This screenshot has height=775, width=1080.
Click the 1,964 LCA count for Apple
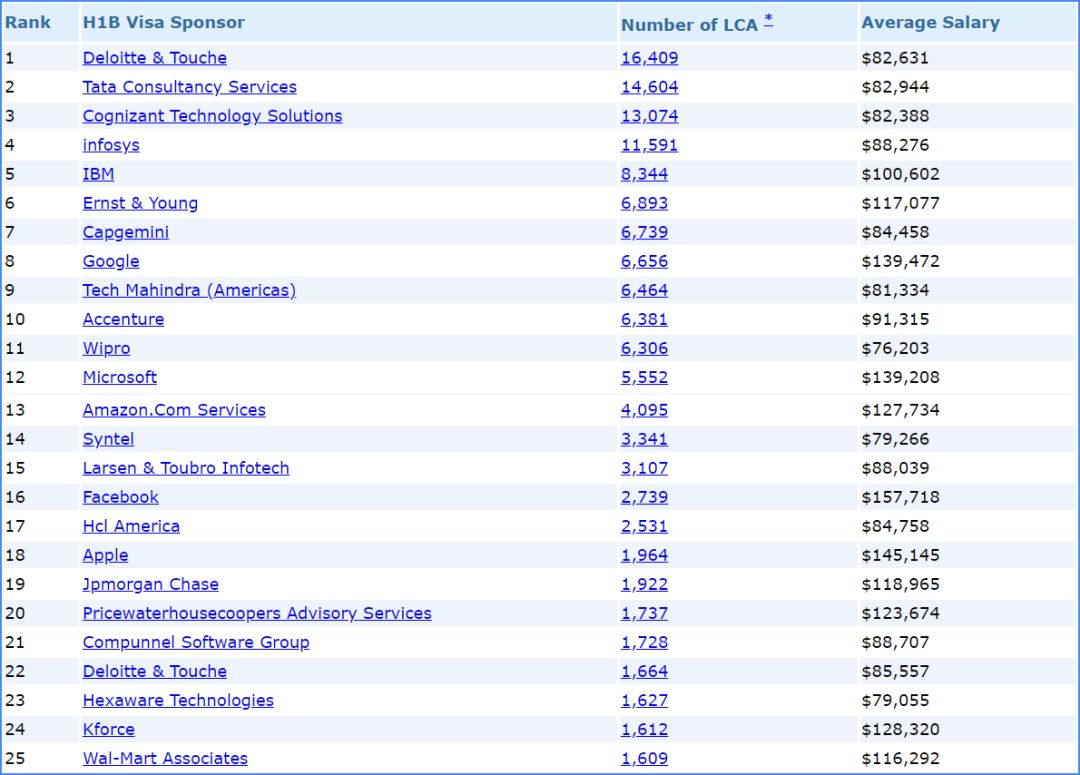(645, 555)
